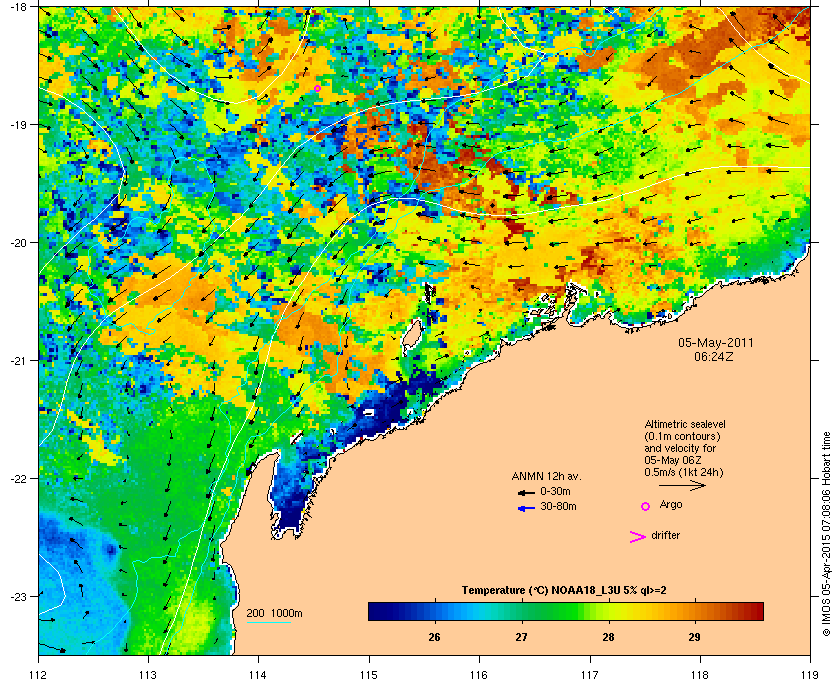Screen dimensions: 840x680
Task: Click the latitude axis label -22
Action: [x=18, y=478]
